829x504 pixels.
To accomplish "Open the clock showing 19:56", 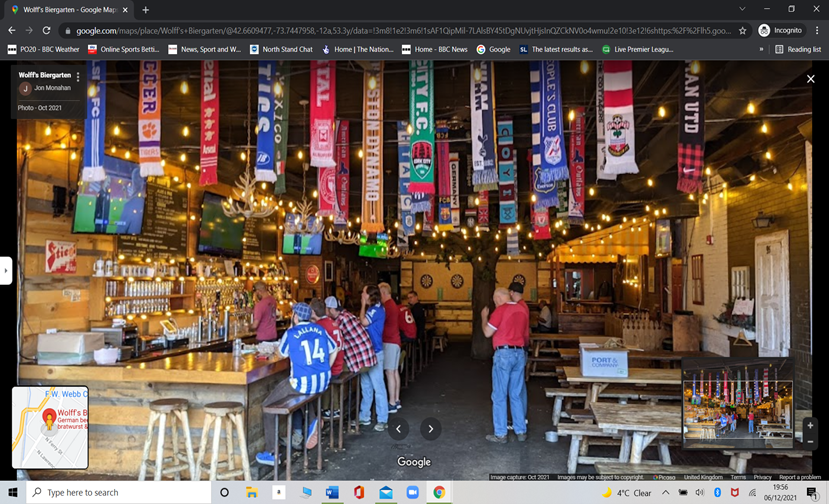I will 780,492.
